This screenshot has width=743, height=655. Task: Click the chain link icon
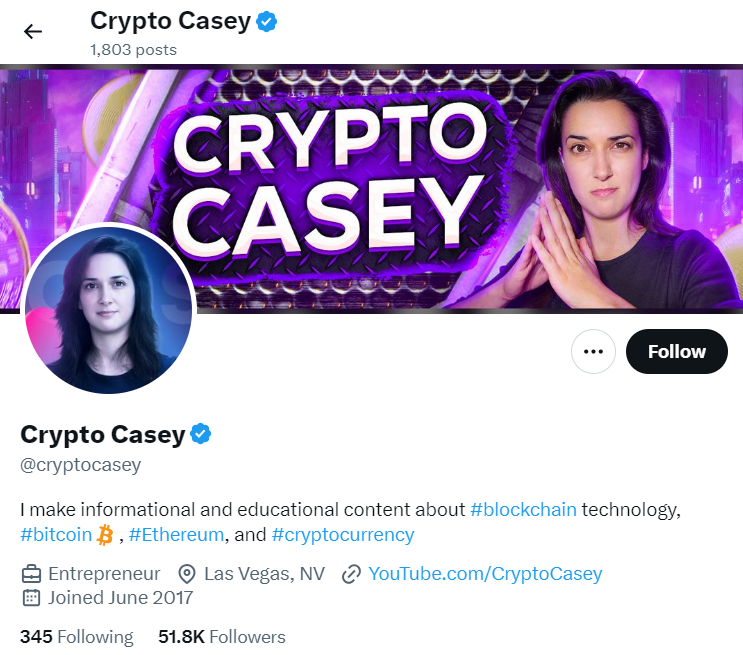click(x=351, y=574)
